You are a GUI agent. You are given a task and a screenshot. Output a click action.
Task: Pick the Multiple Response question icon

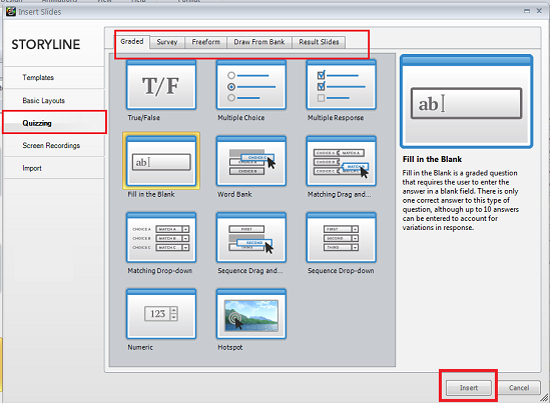pyautogui.click(x=341, y=85)
